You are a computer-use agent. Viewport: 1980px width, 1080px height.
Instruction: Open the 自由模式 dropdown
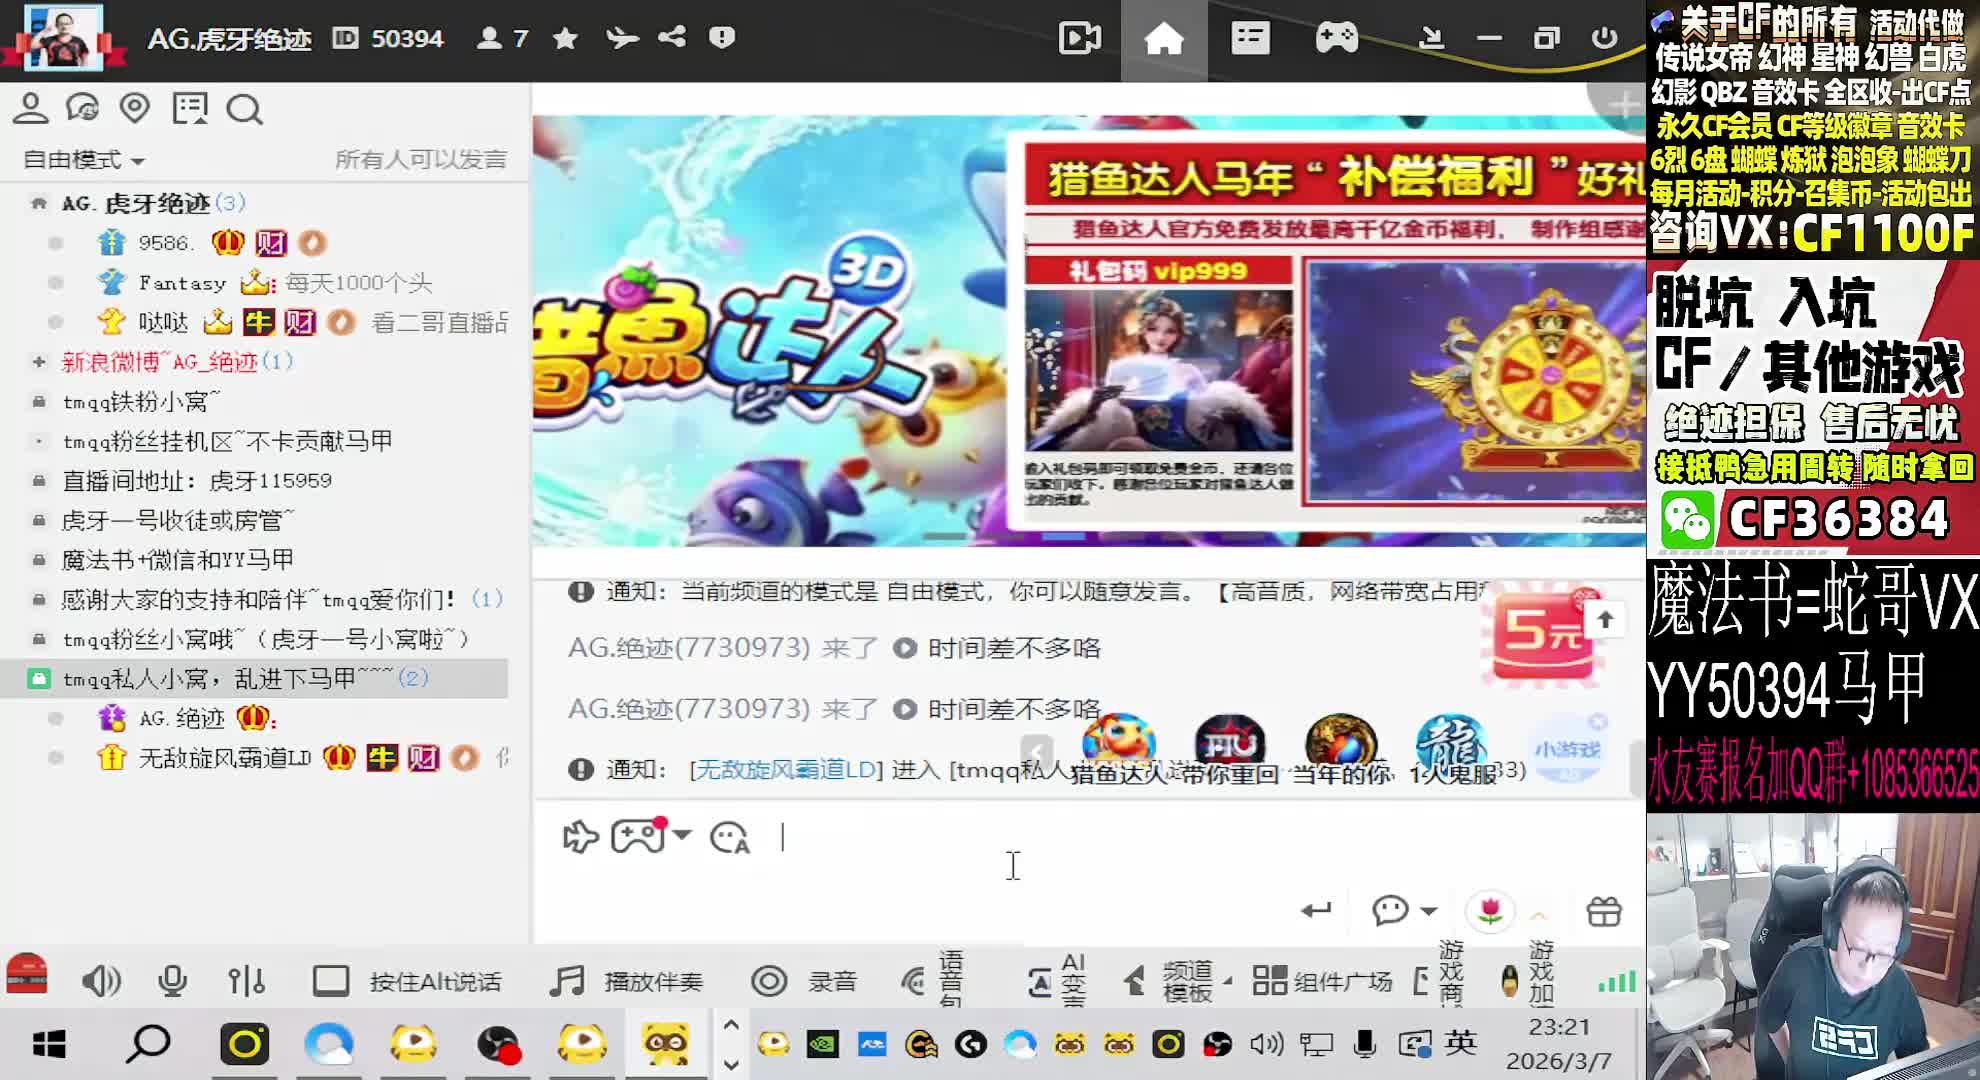pyautogui.click(x=84, y=160)
